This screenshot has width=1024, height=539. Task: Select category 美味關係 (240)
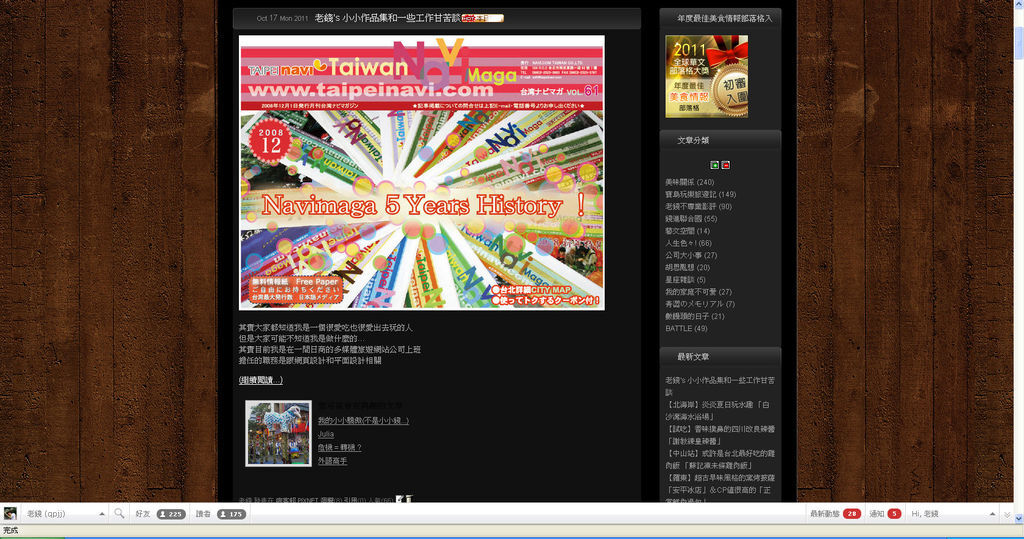tap(690, 182)
